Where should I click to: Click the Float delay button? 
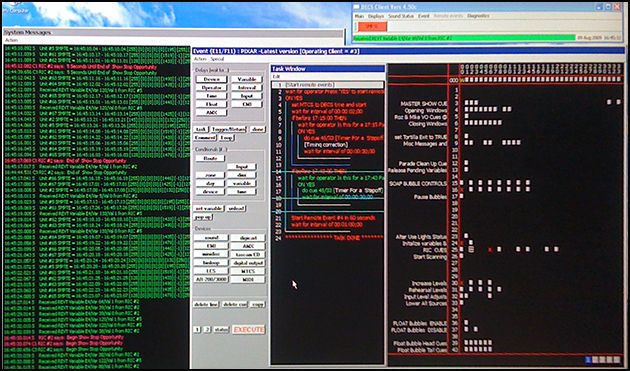click(x=211, y=104)
